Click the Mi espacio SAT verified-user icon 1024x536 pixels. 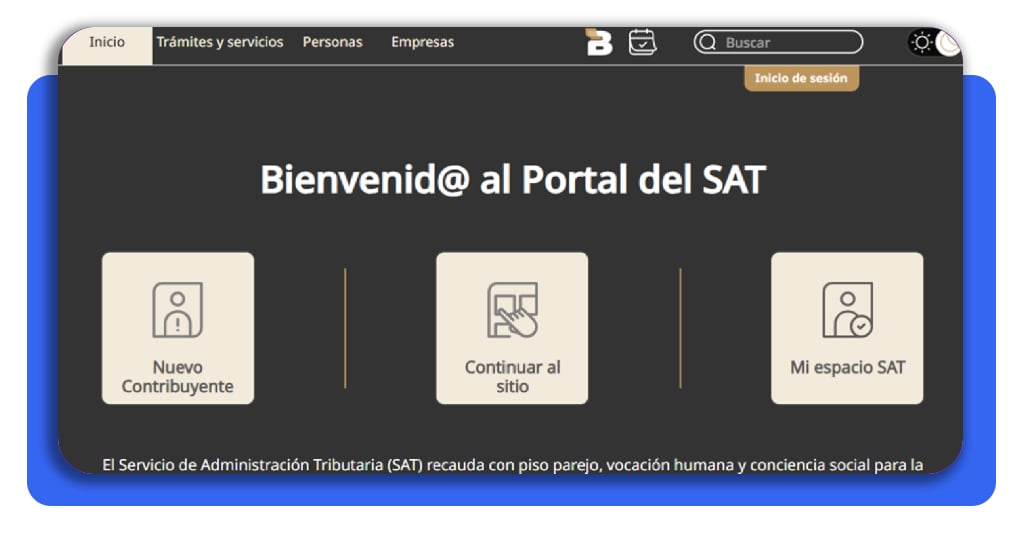(x=847, y=309)
